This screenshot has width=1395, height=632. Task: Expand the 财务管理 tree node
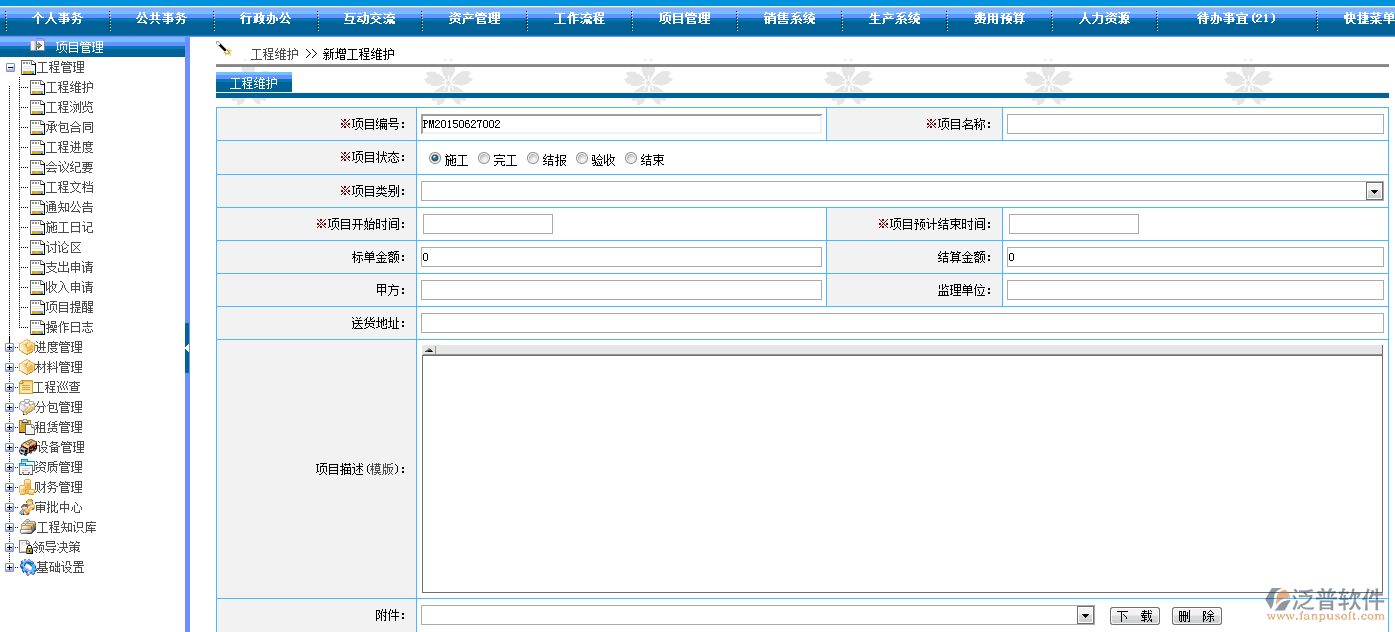(x=10, y=487)
